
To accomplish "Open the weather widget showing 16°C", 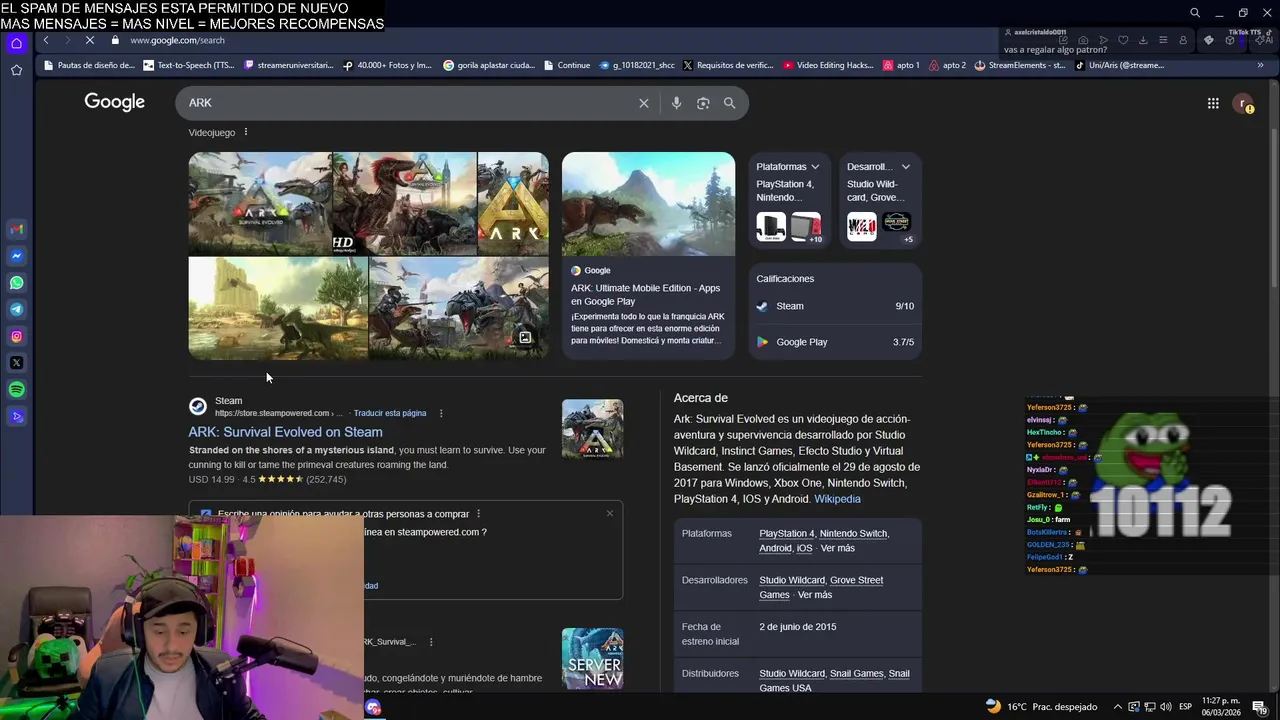I will pyautogui.click(x=1042, y=707).
